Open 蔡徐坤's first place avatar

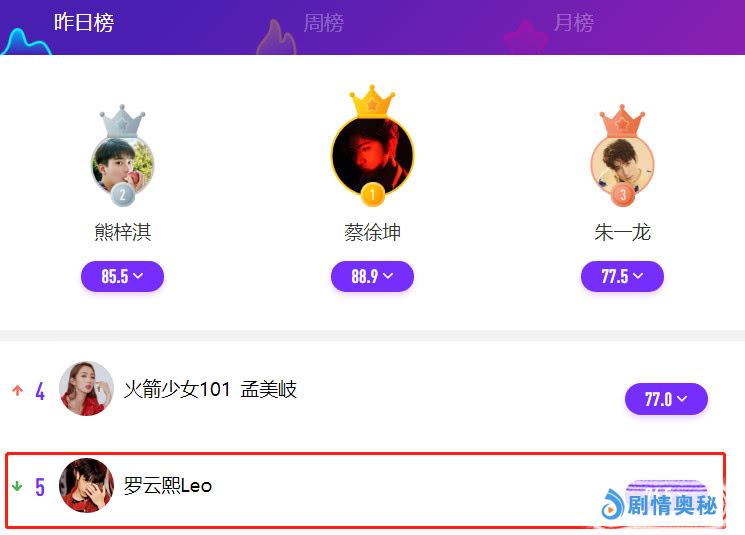pyautogui.click(x=372, y=155)
